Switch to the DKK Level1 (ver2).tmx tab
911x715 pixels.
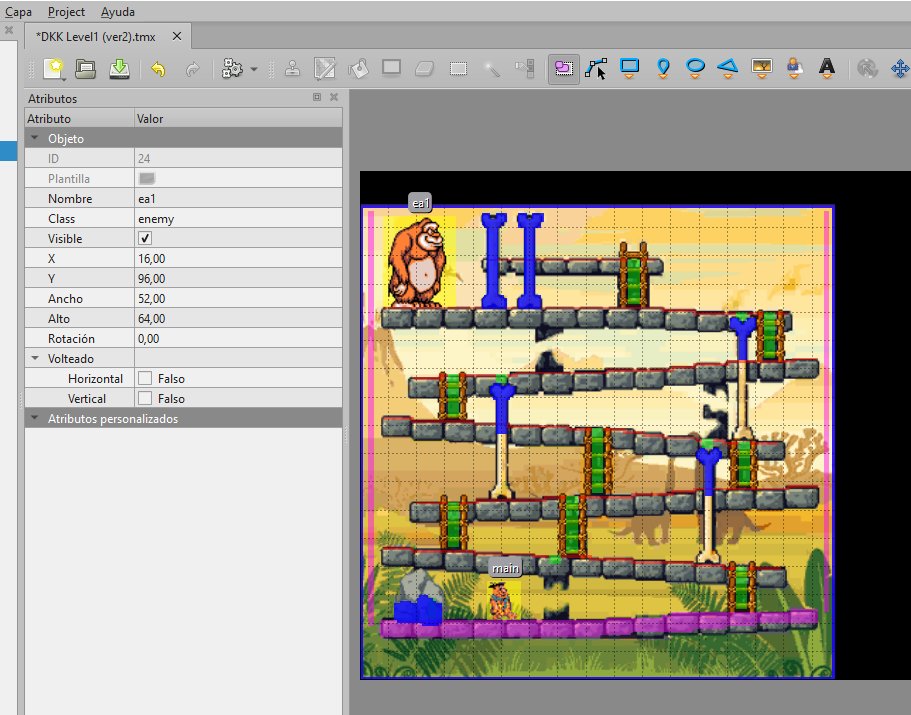[x=96, y=37]
